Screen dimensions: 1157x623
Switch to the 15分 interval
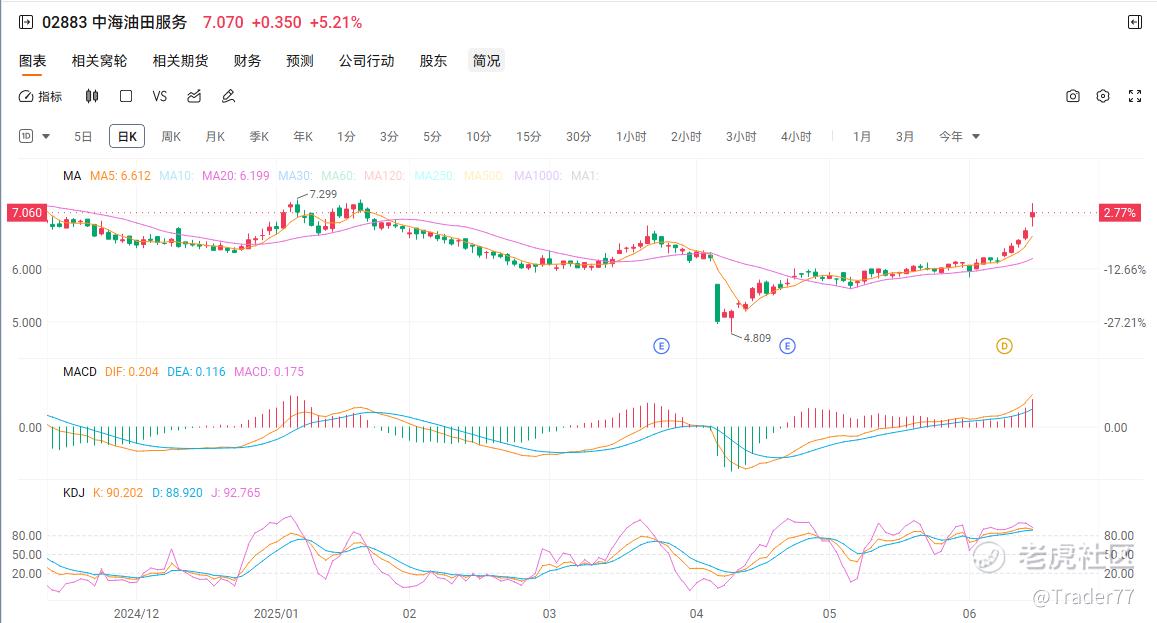pos(528,137)
